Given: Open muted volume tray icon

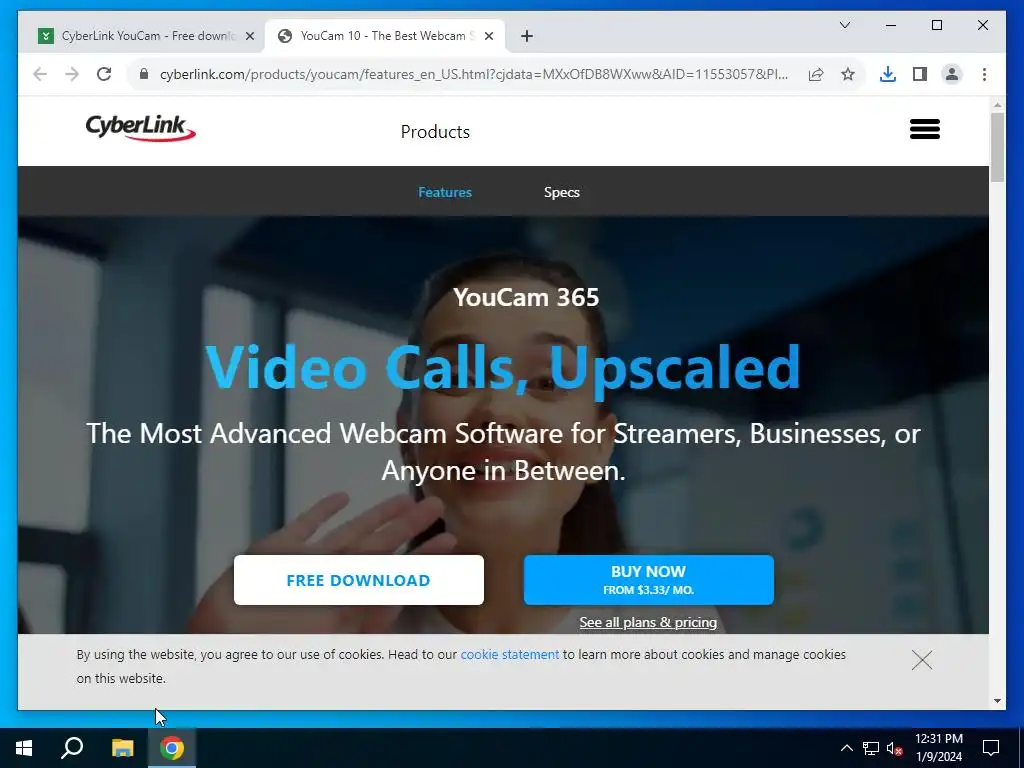Looking at the screenshot, I should pyautogui.click(x=895, y=748).
